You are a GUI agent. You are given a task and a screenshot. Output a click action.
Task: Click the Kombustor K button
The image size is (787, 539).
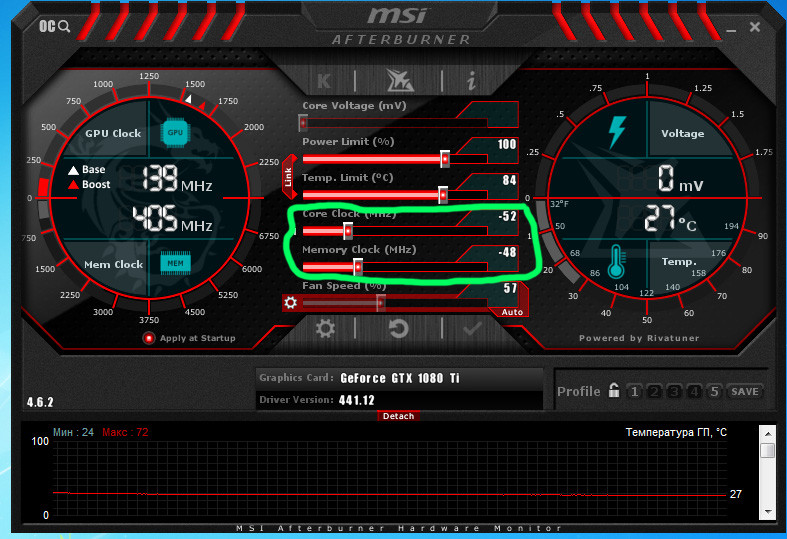click(x=324, y=80)
